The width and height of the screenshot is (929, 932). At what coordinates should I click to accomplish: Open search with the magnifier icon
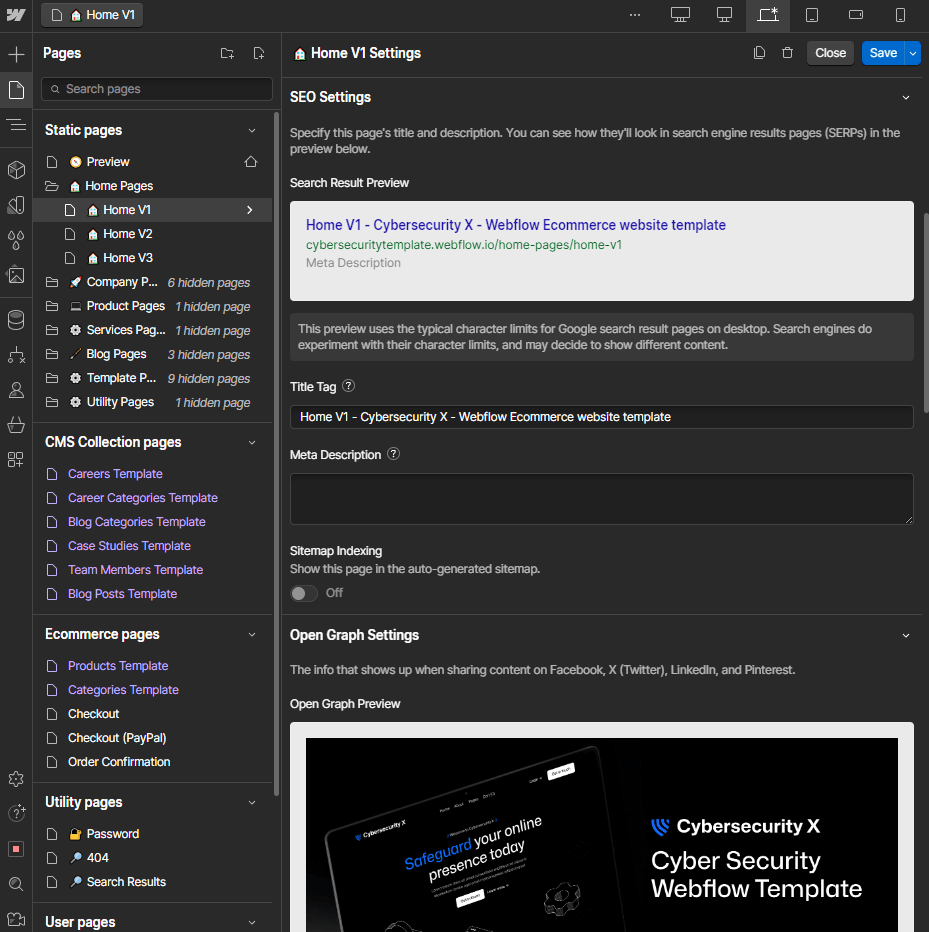[x=16, y=883]
